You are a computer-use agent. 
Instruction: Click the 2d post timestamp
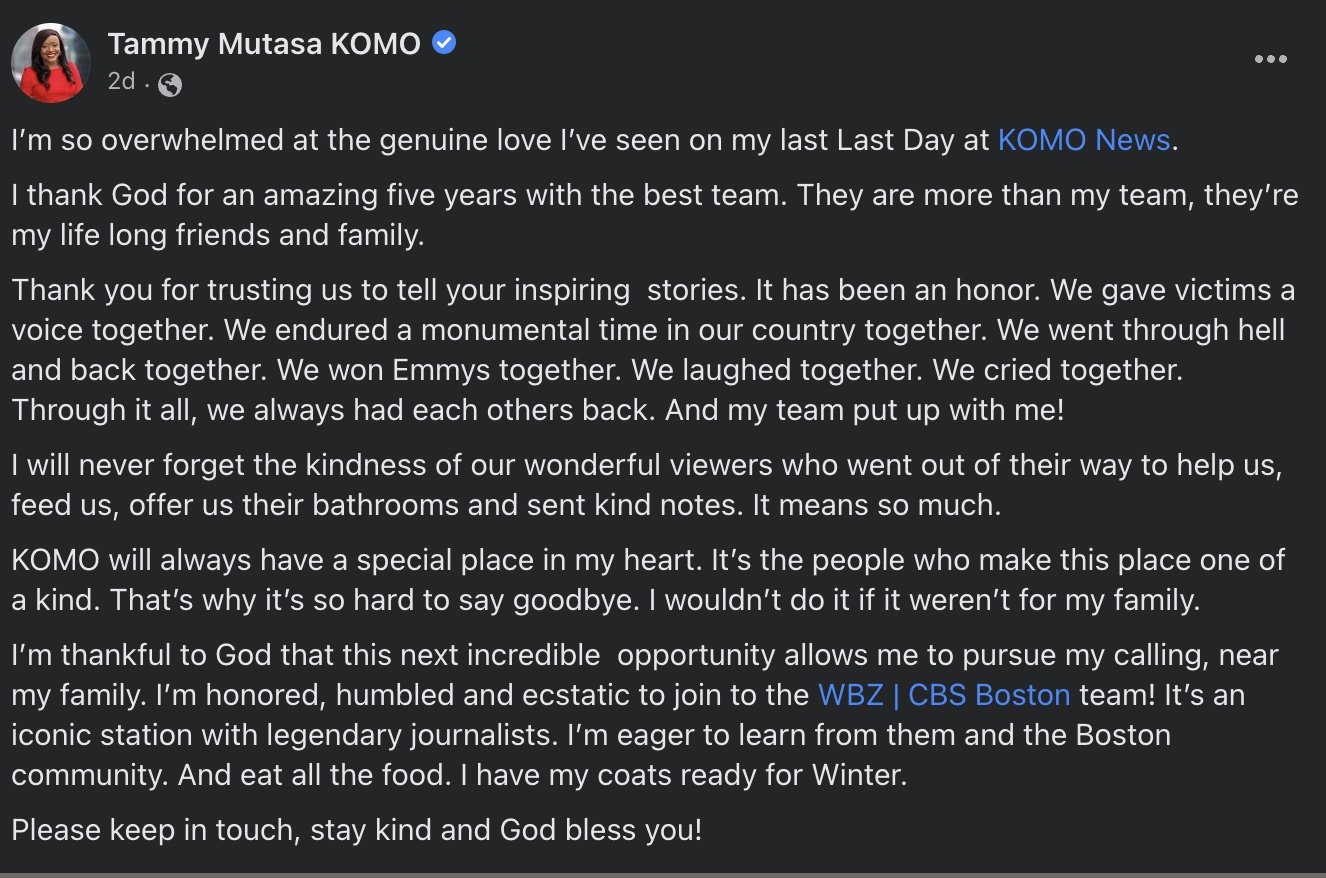[121, 82]
